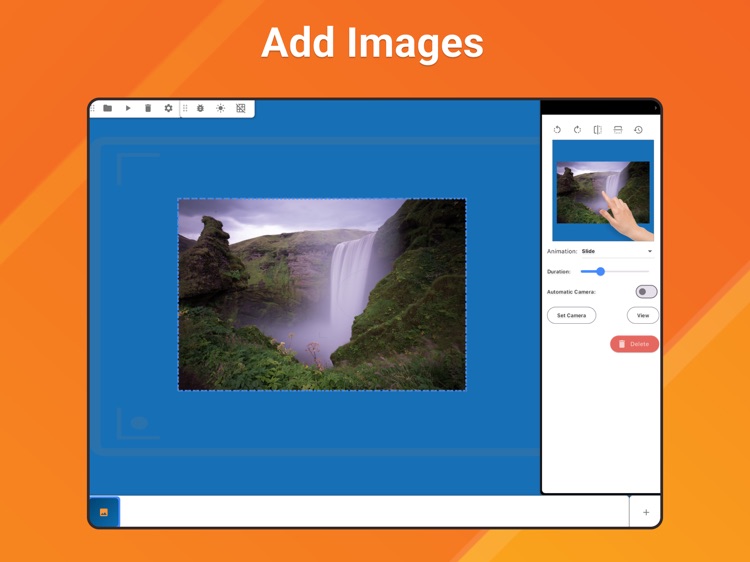Select the waterfall preview thumbnail
The image size is (750, 562).
coord(603,190)
